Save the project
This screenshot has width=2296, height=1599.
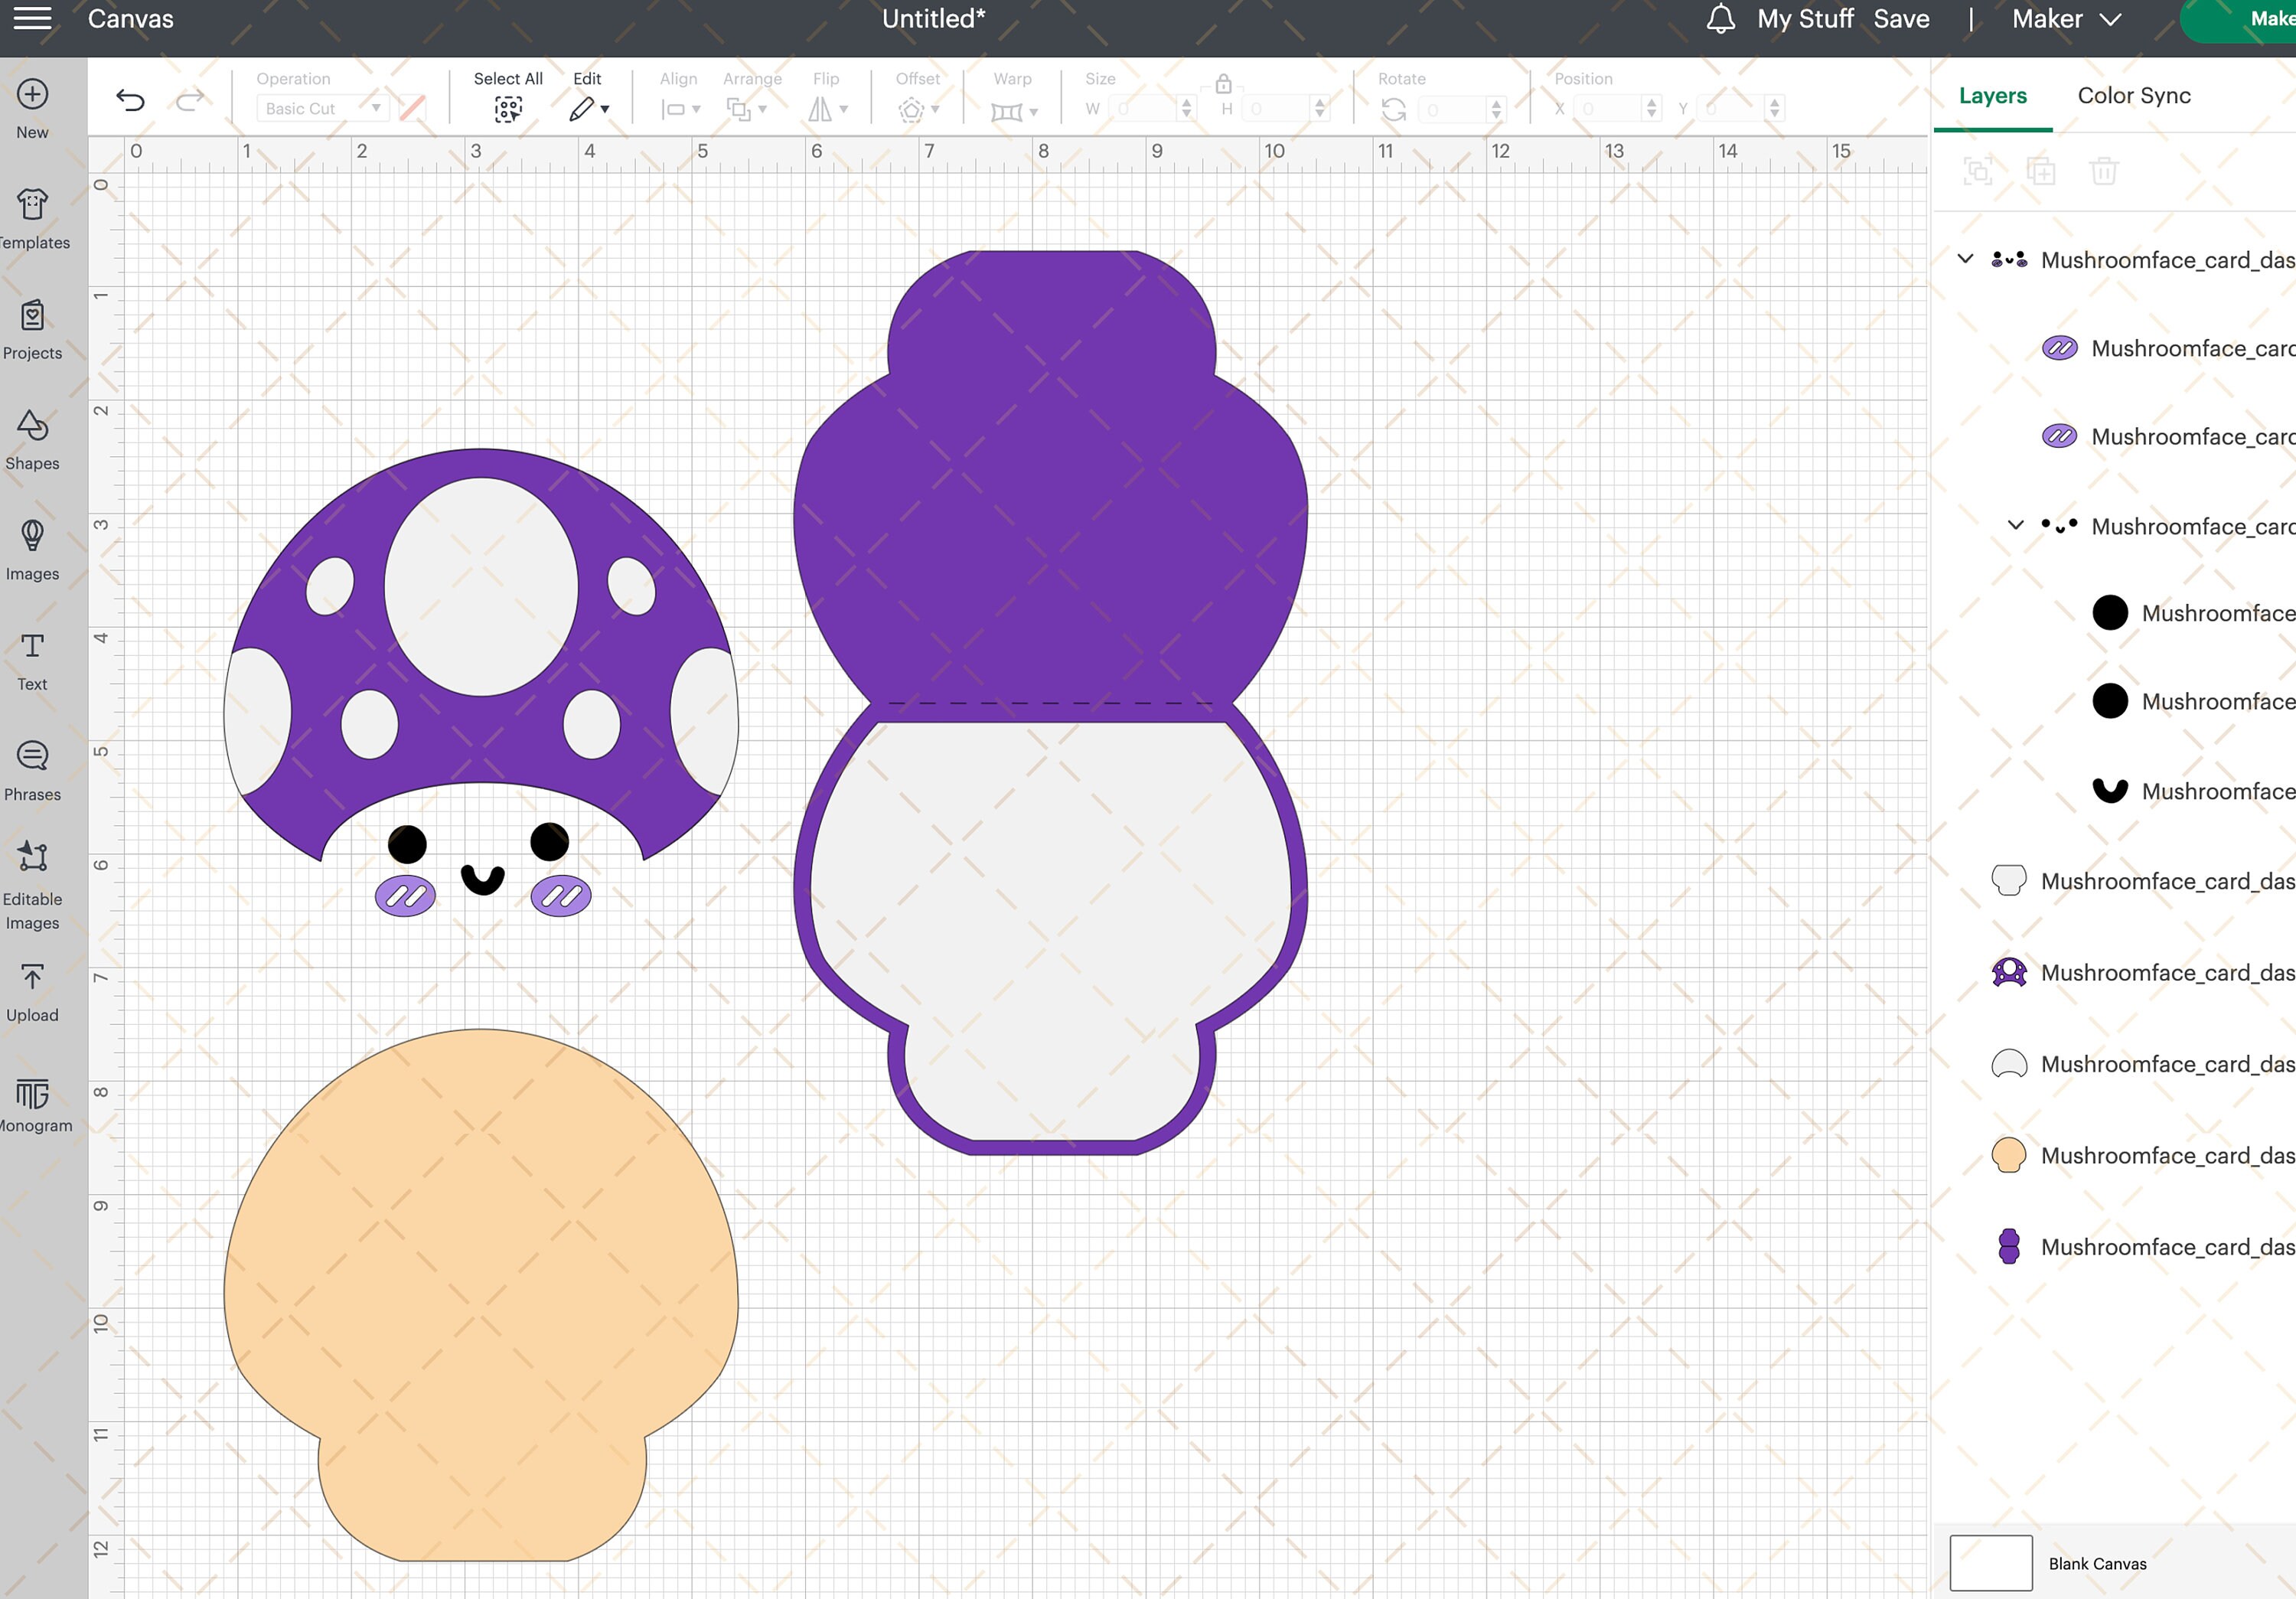click(1900, 18)
